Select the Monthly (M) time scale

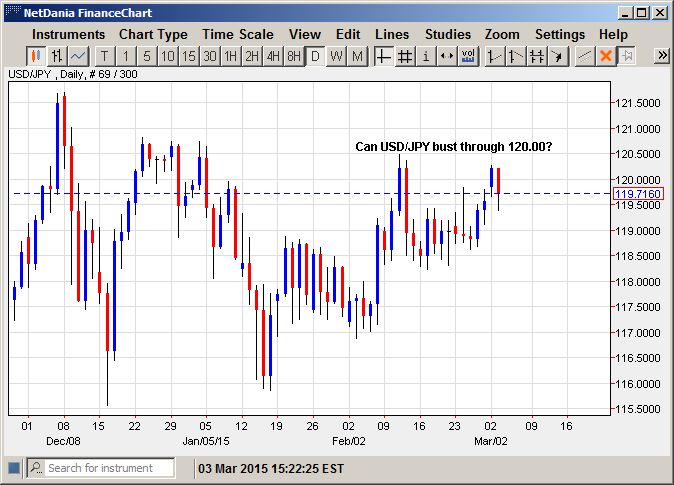357,56
